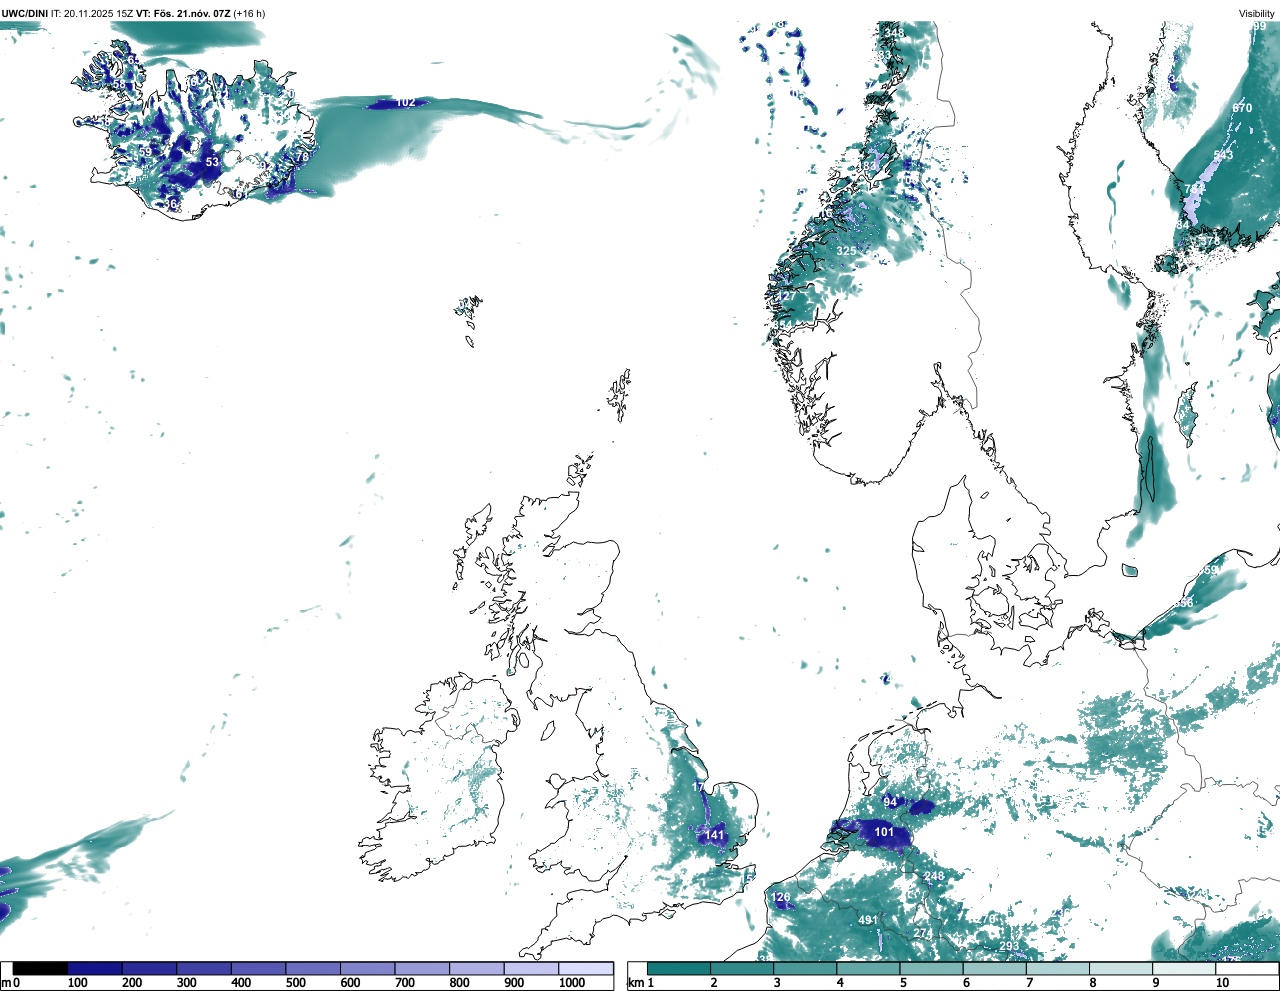Select the 500–600 m purple legend swatch
Screen dimensions: 1280x991
pos(312,968)
